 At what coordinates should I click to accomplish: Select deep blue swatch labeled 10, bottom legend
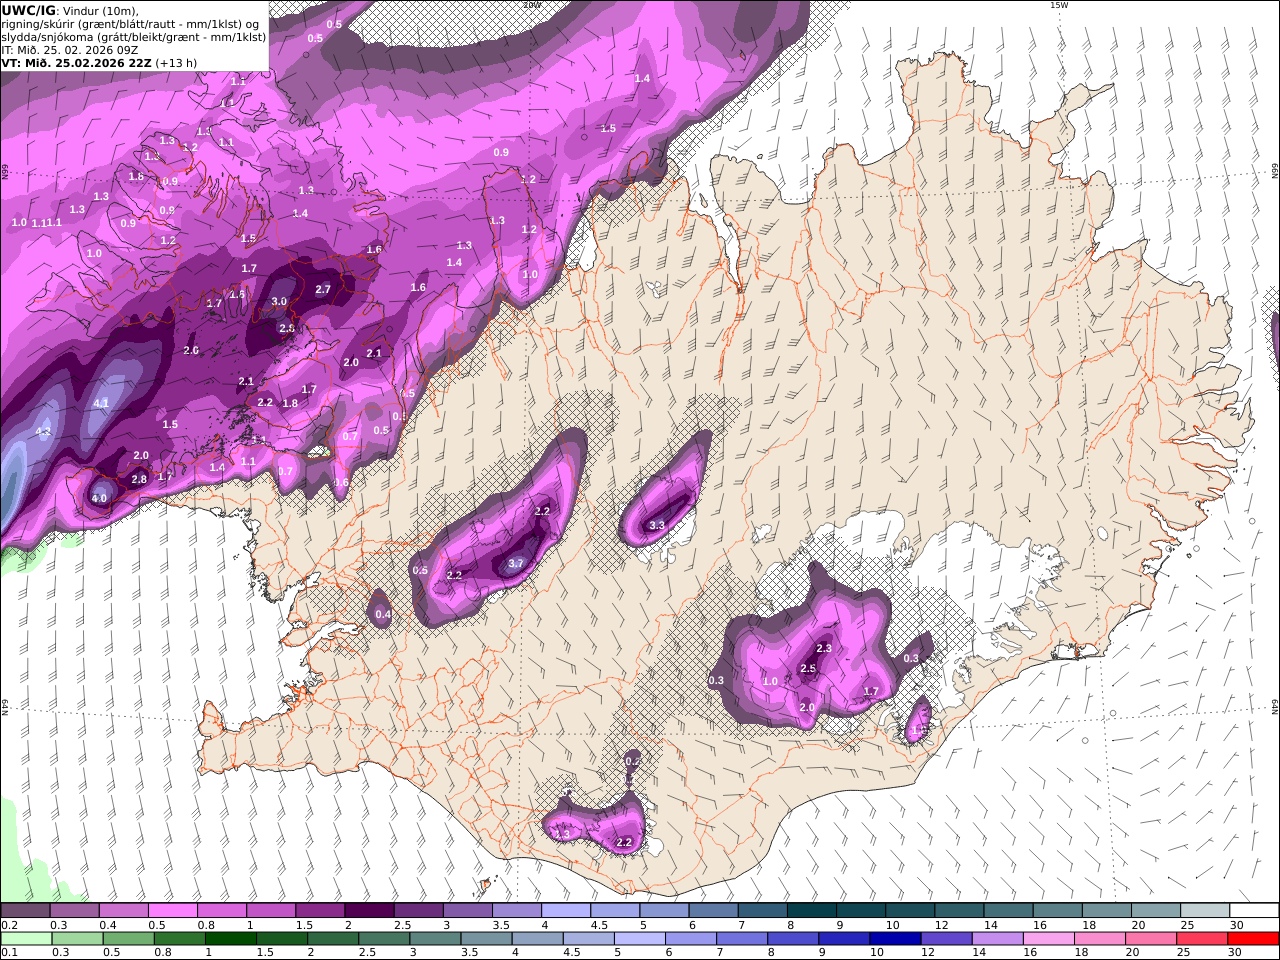point(895,938)
